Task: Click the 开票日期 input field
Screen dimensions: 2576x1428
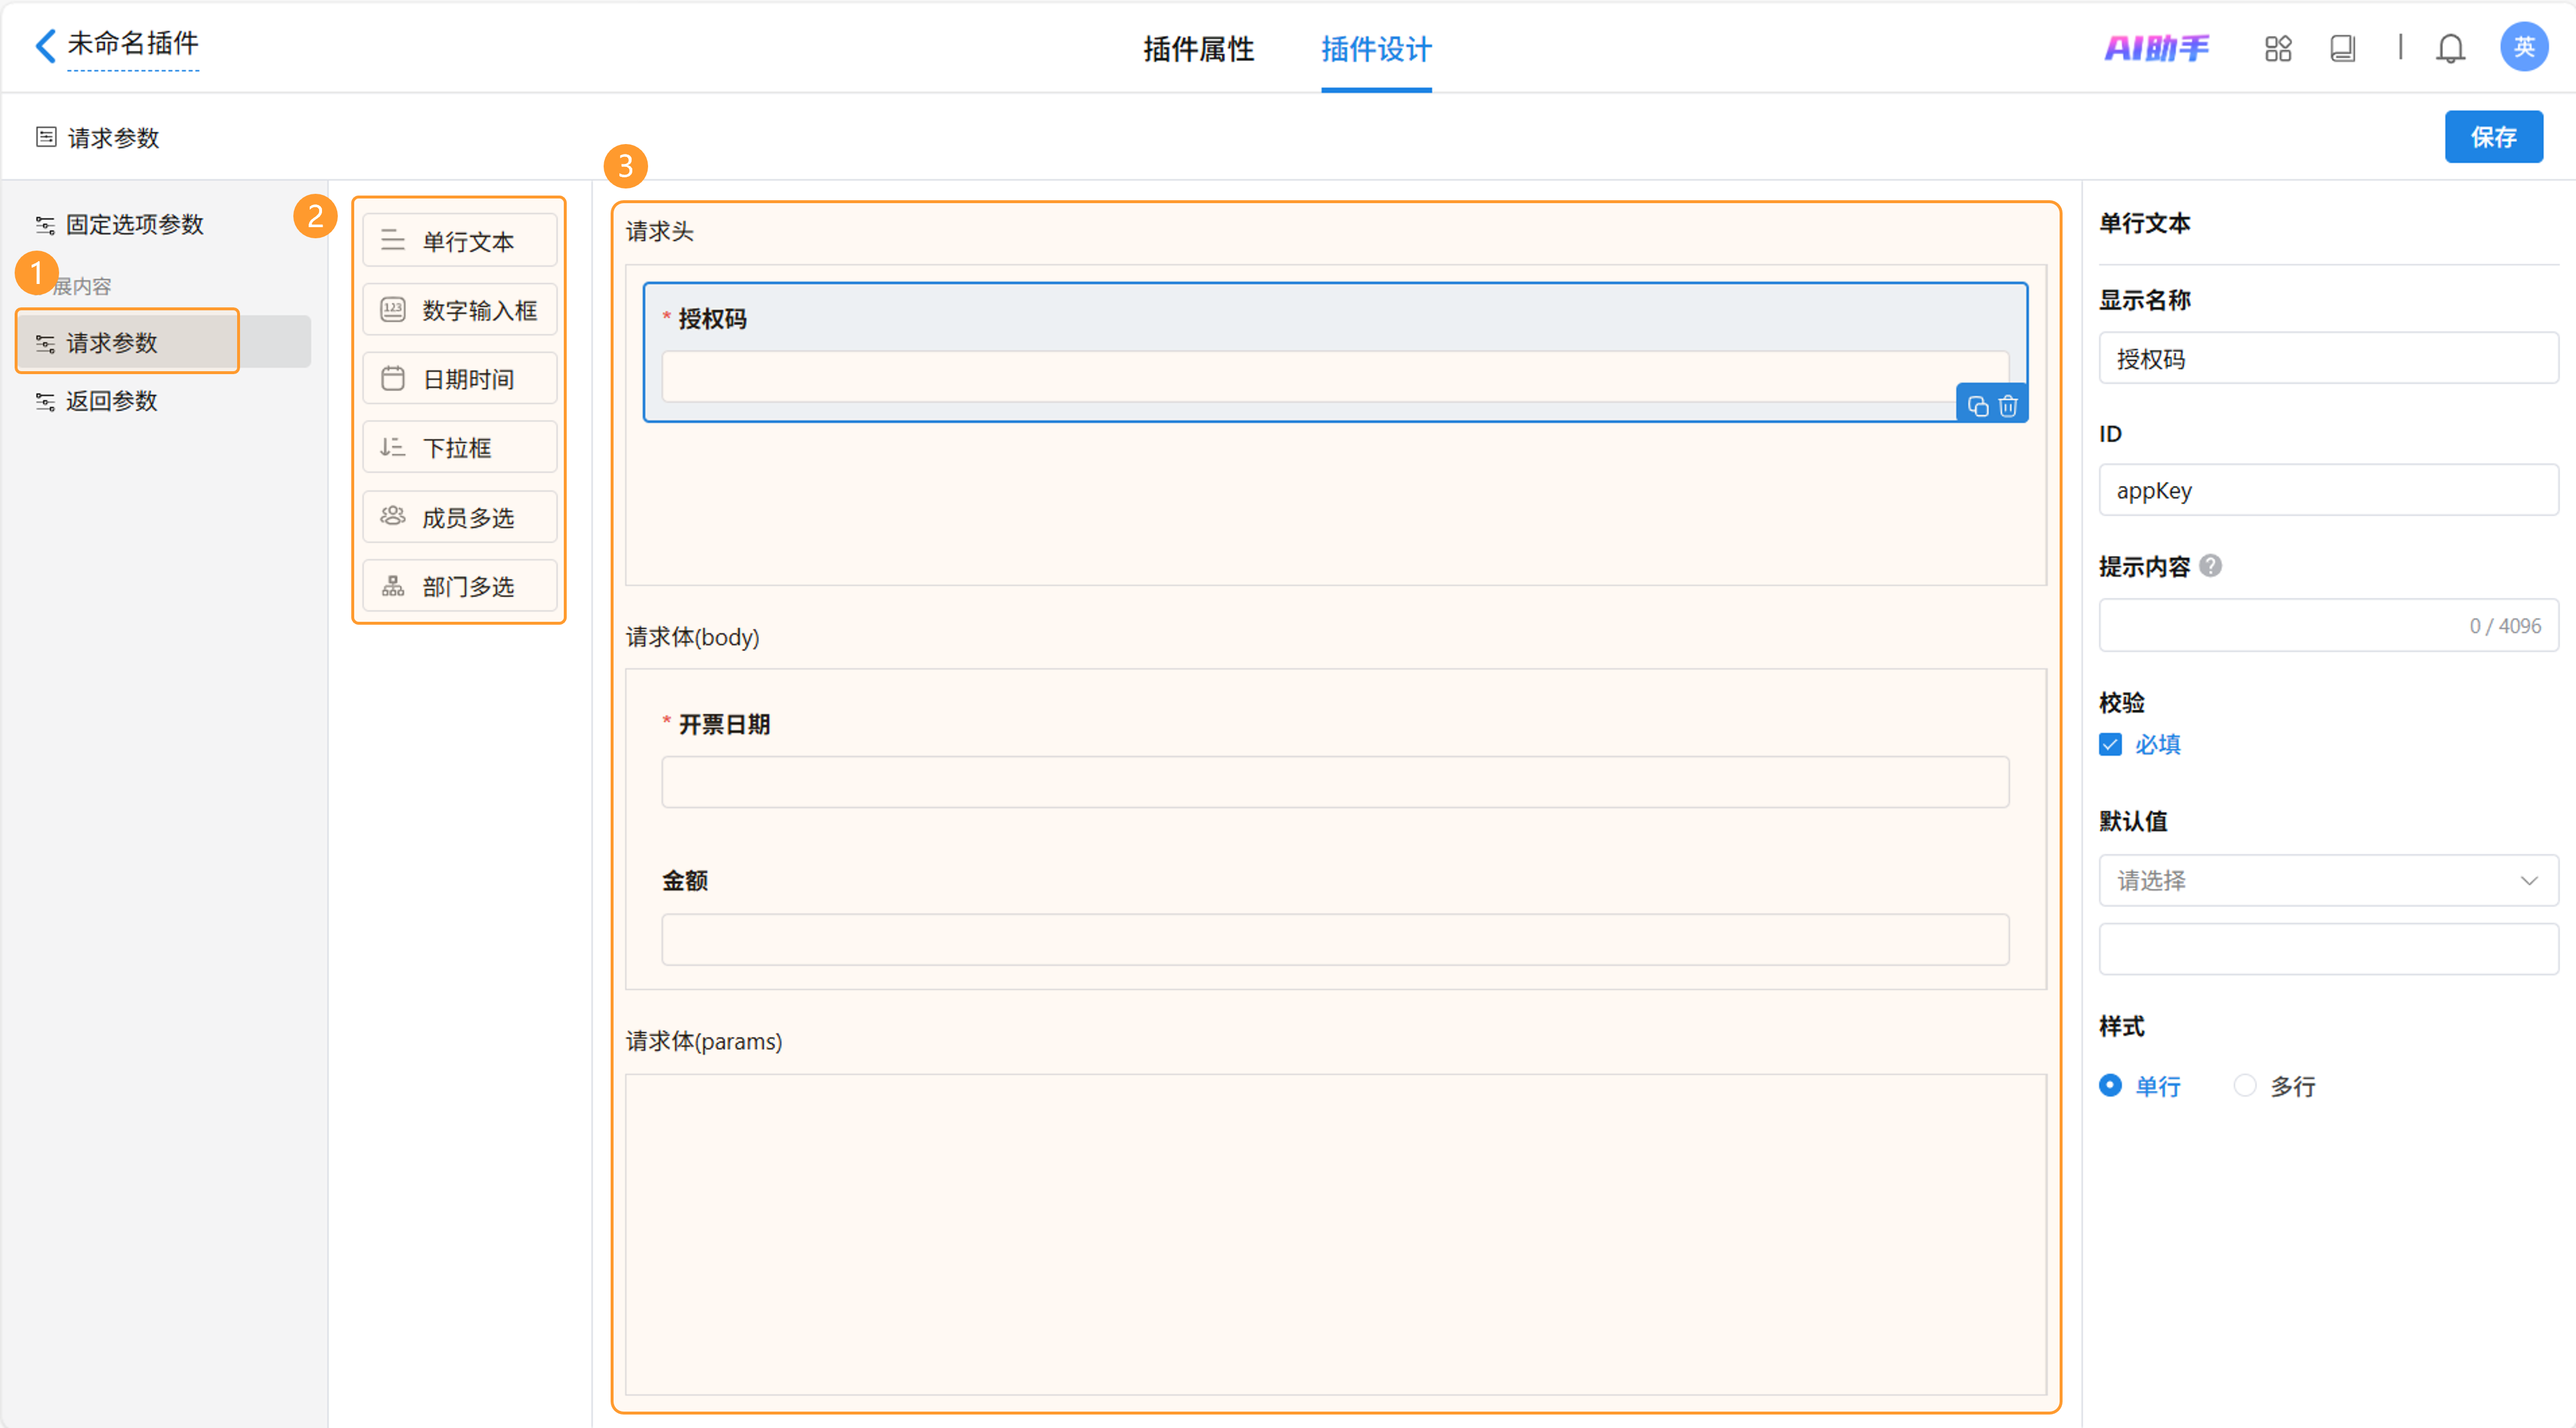Action: point(1334,782)
